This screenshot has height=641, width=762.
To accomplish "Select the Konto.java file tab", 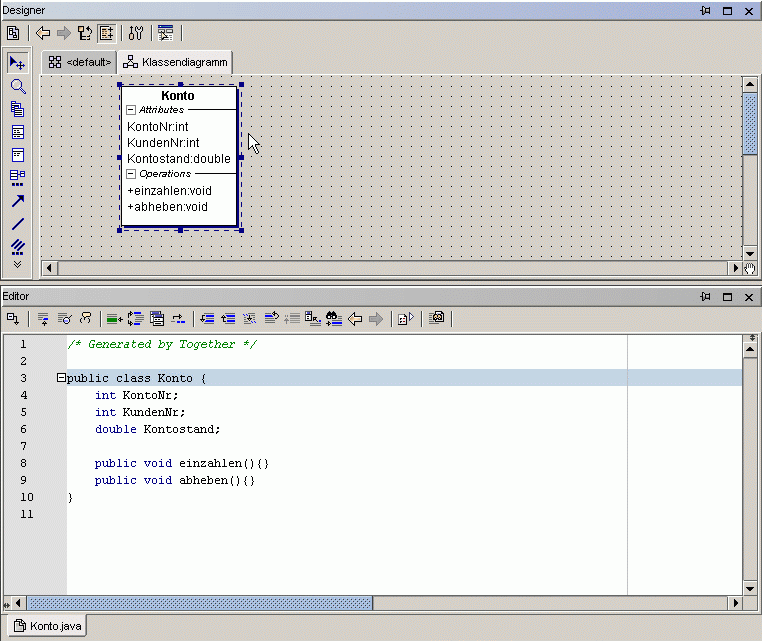I will 48,627.
